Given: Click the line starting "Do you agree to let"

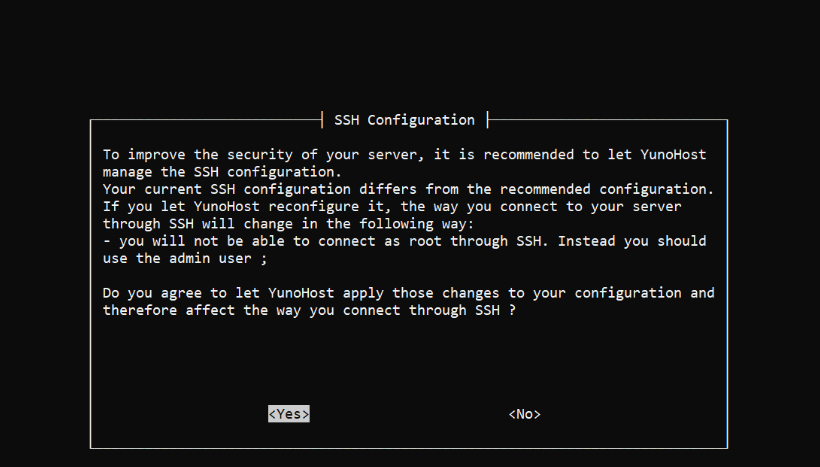Looking at the screenshot, I should click(408, 293).
